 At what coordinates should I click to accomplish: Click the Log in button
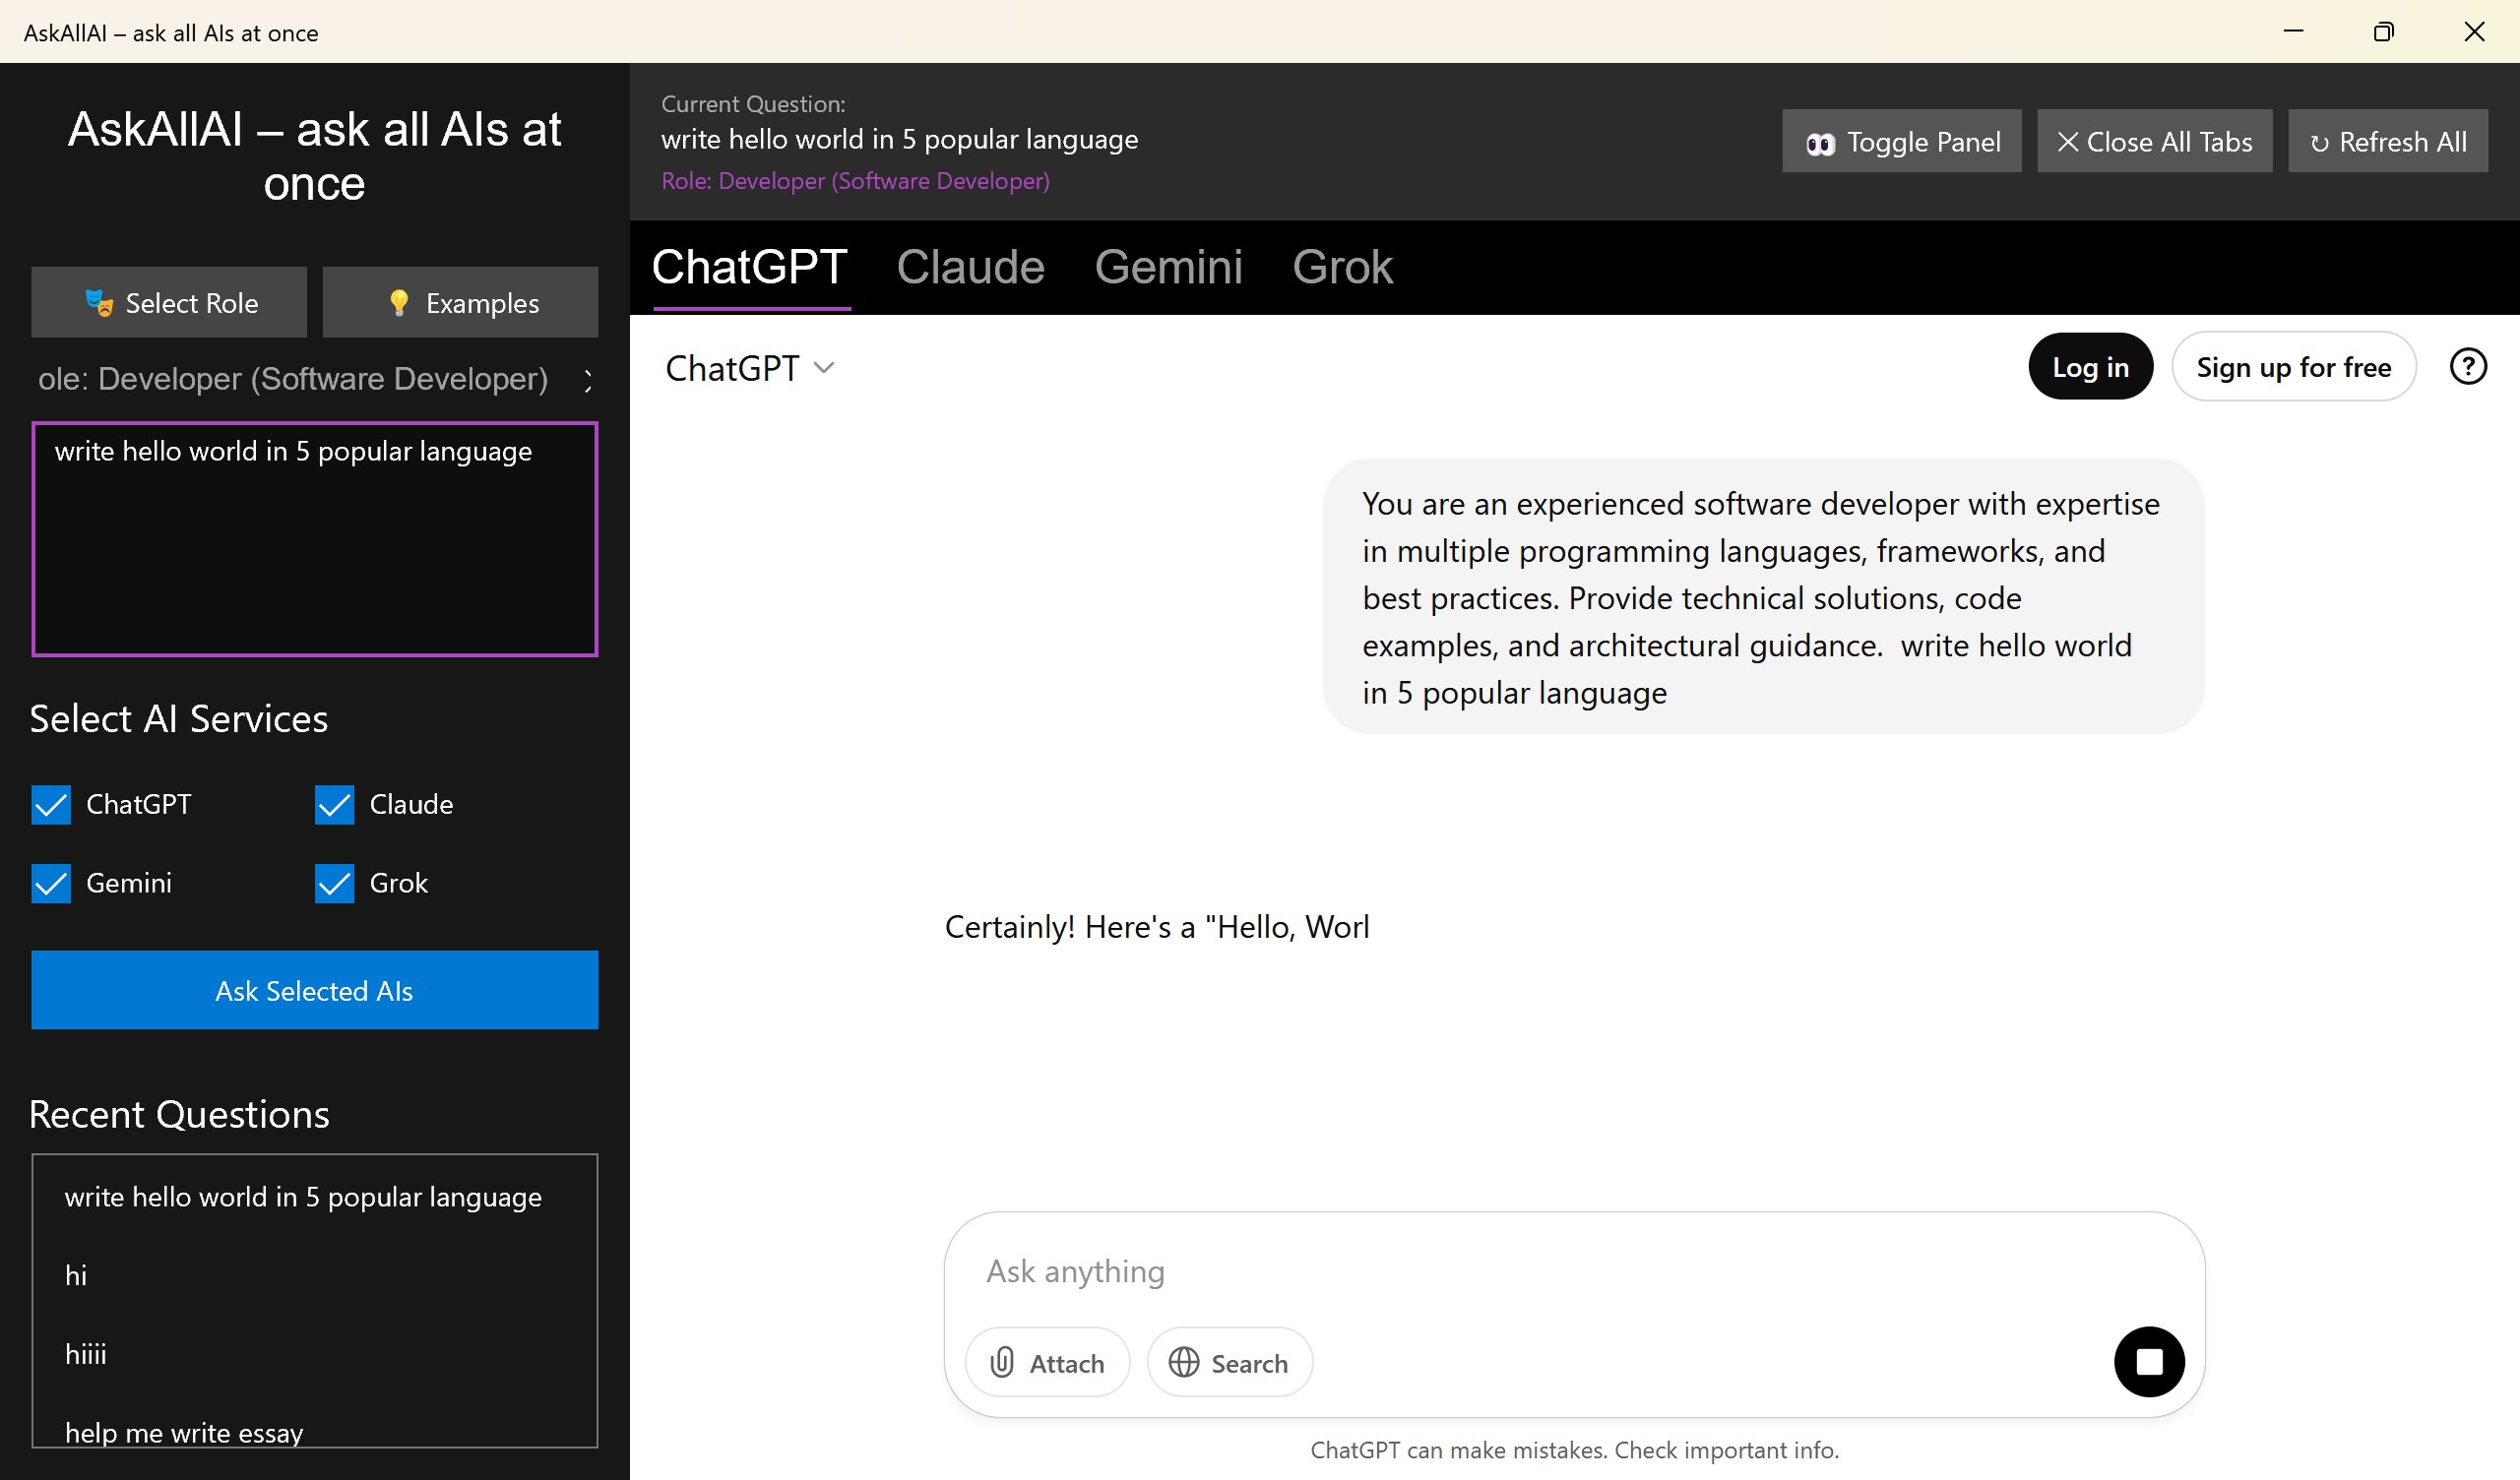(2089, 367)
